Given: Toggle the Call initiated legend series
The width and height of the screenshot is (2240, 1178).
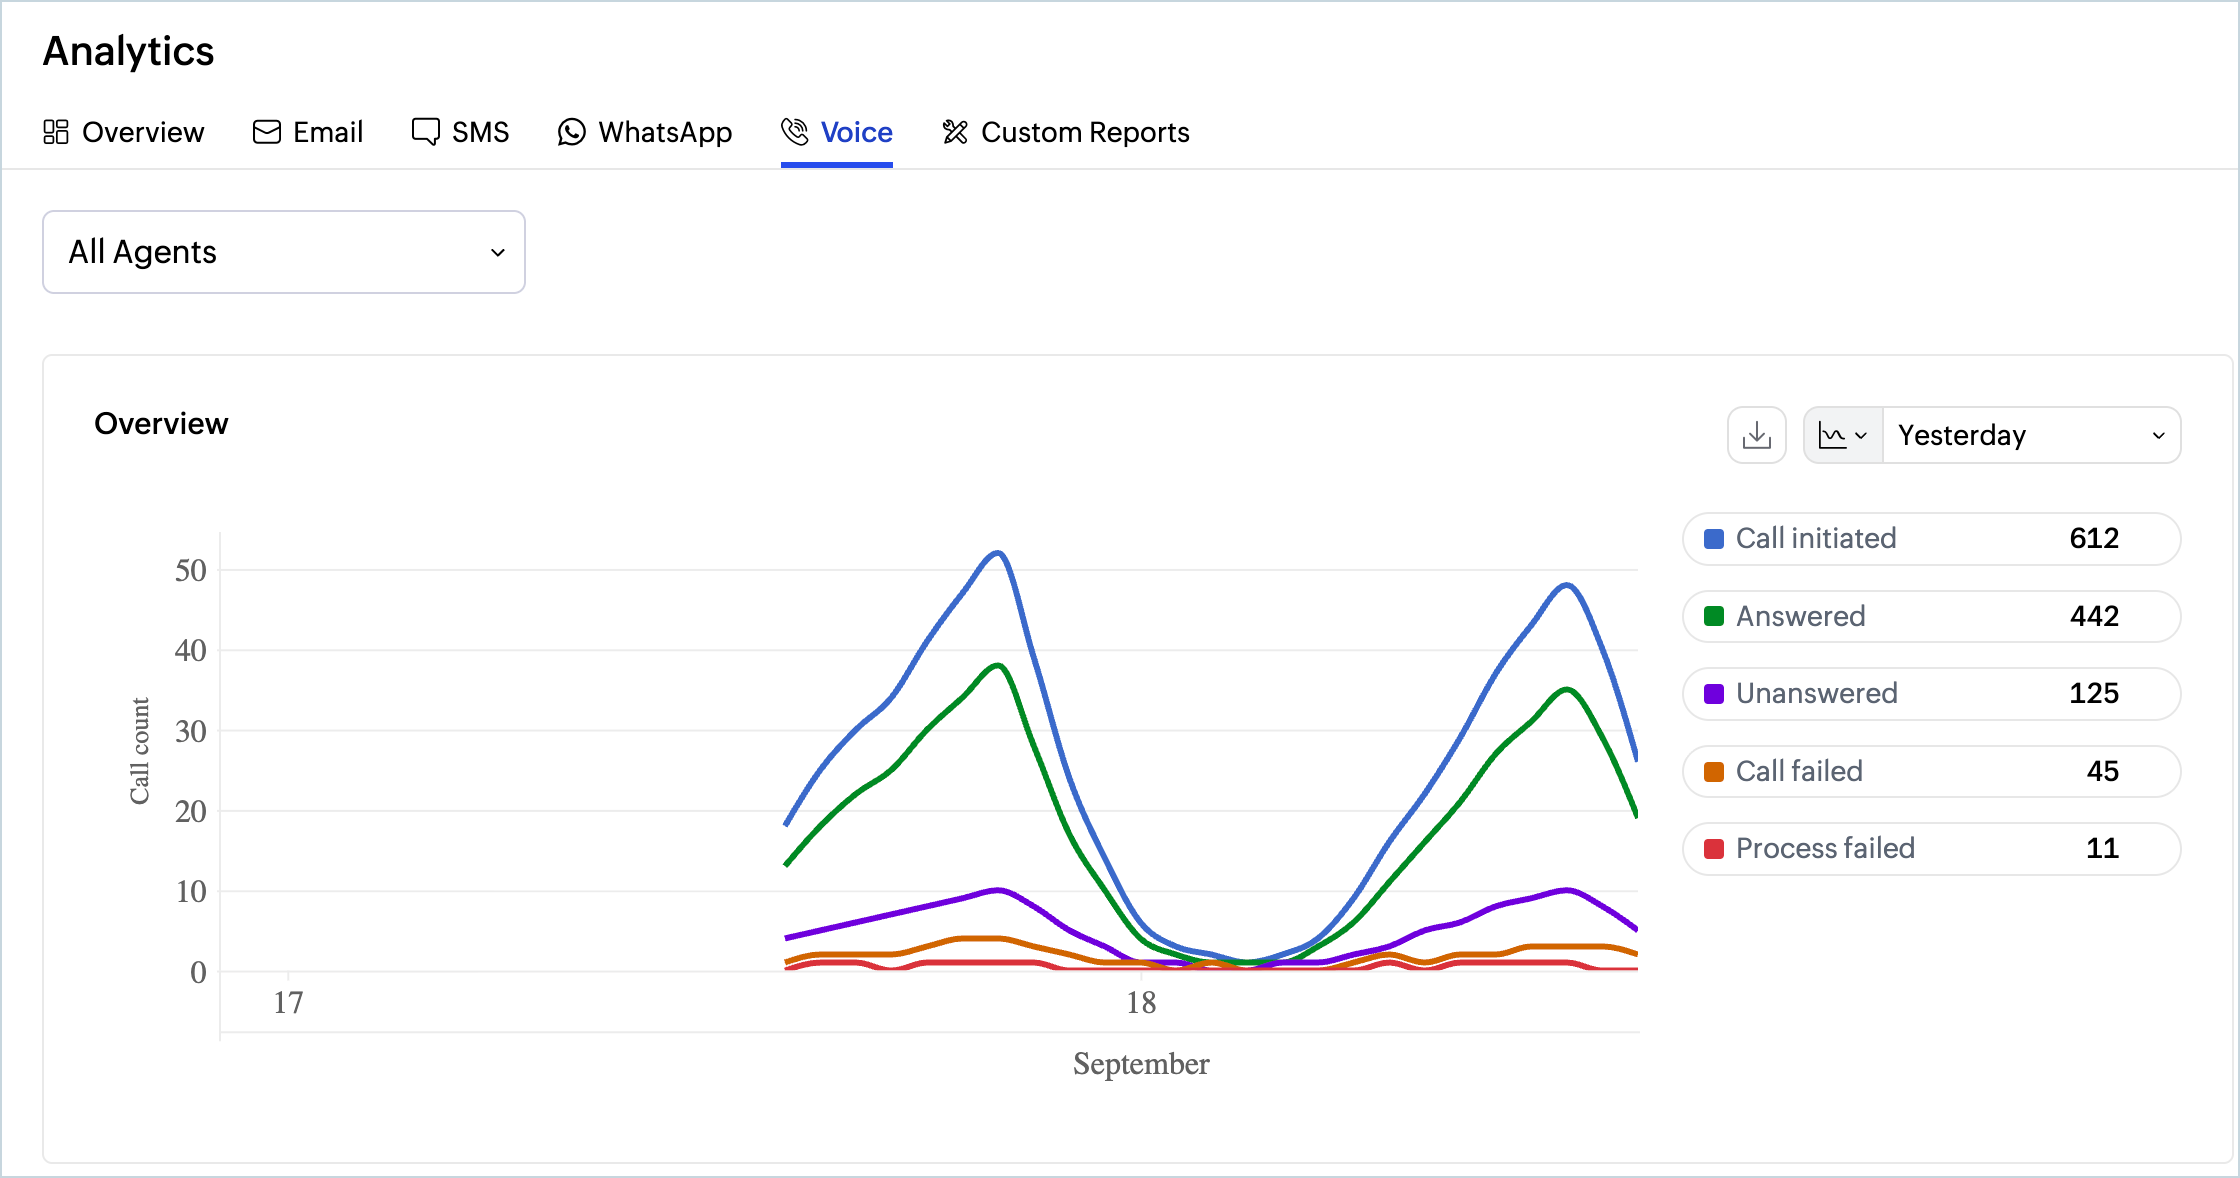Looking at the screenshot, I should click(x=1932, y=539).
